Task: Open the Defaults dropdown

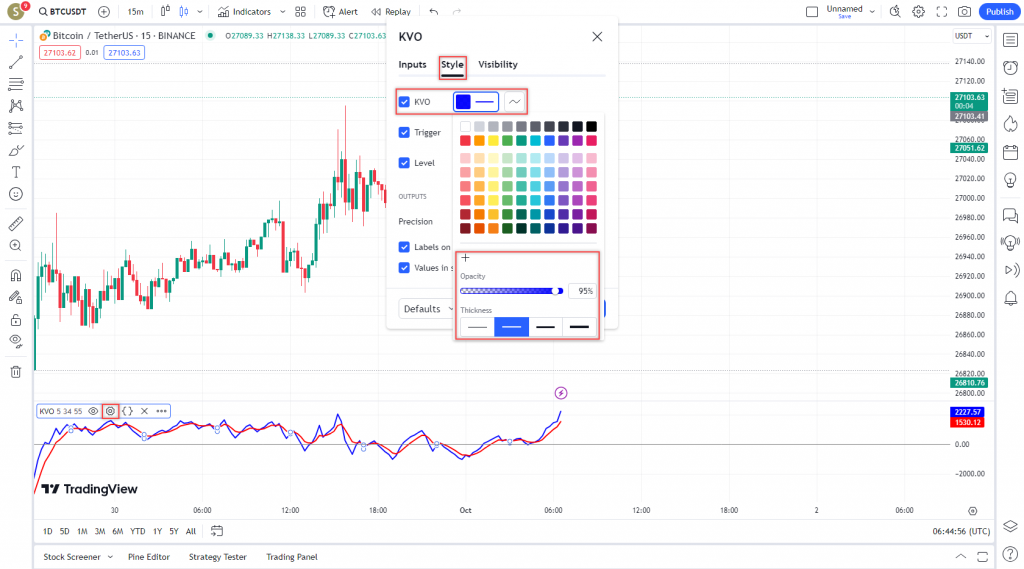Action: [x=428, y=309]
